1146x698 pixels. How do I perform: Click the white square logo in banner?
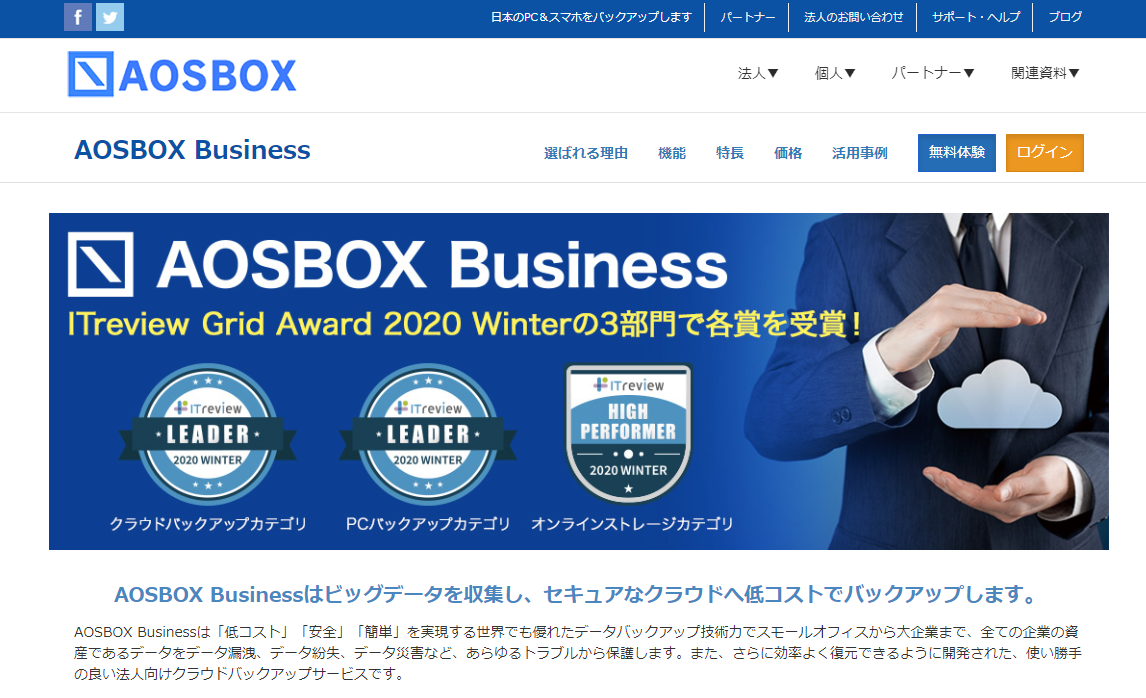pyautogui.click(x=101, y=265)
